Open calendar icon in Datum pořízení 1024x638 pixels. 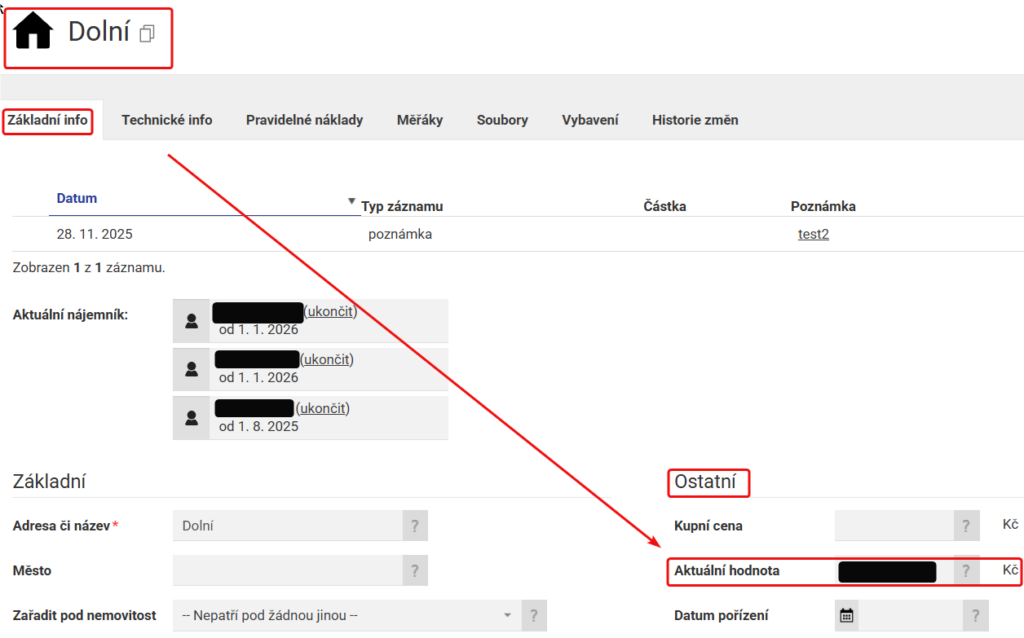(847, 616)
